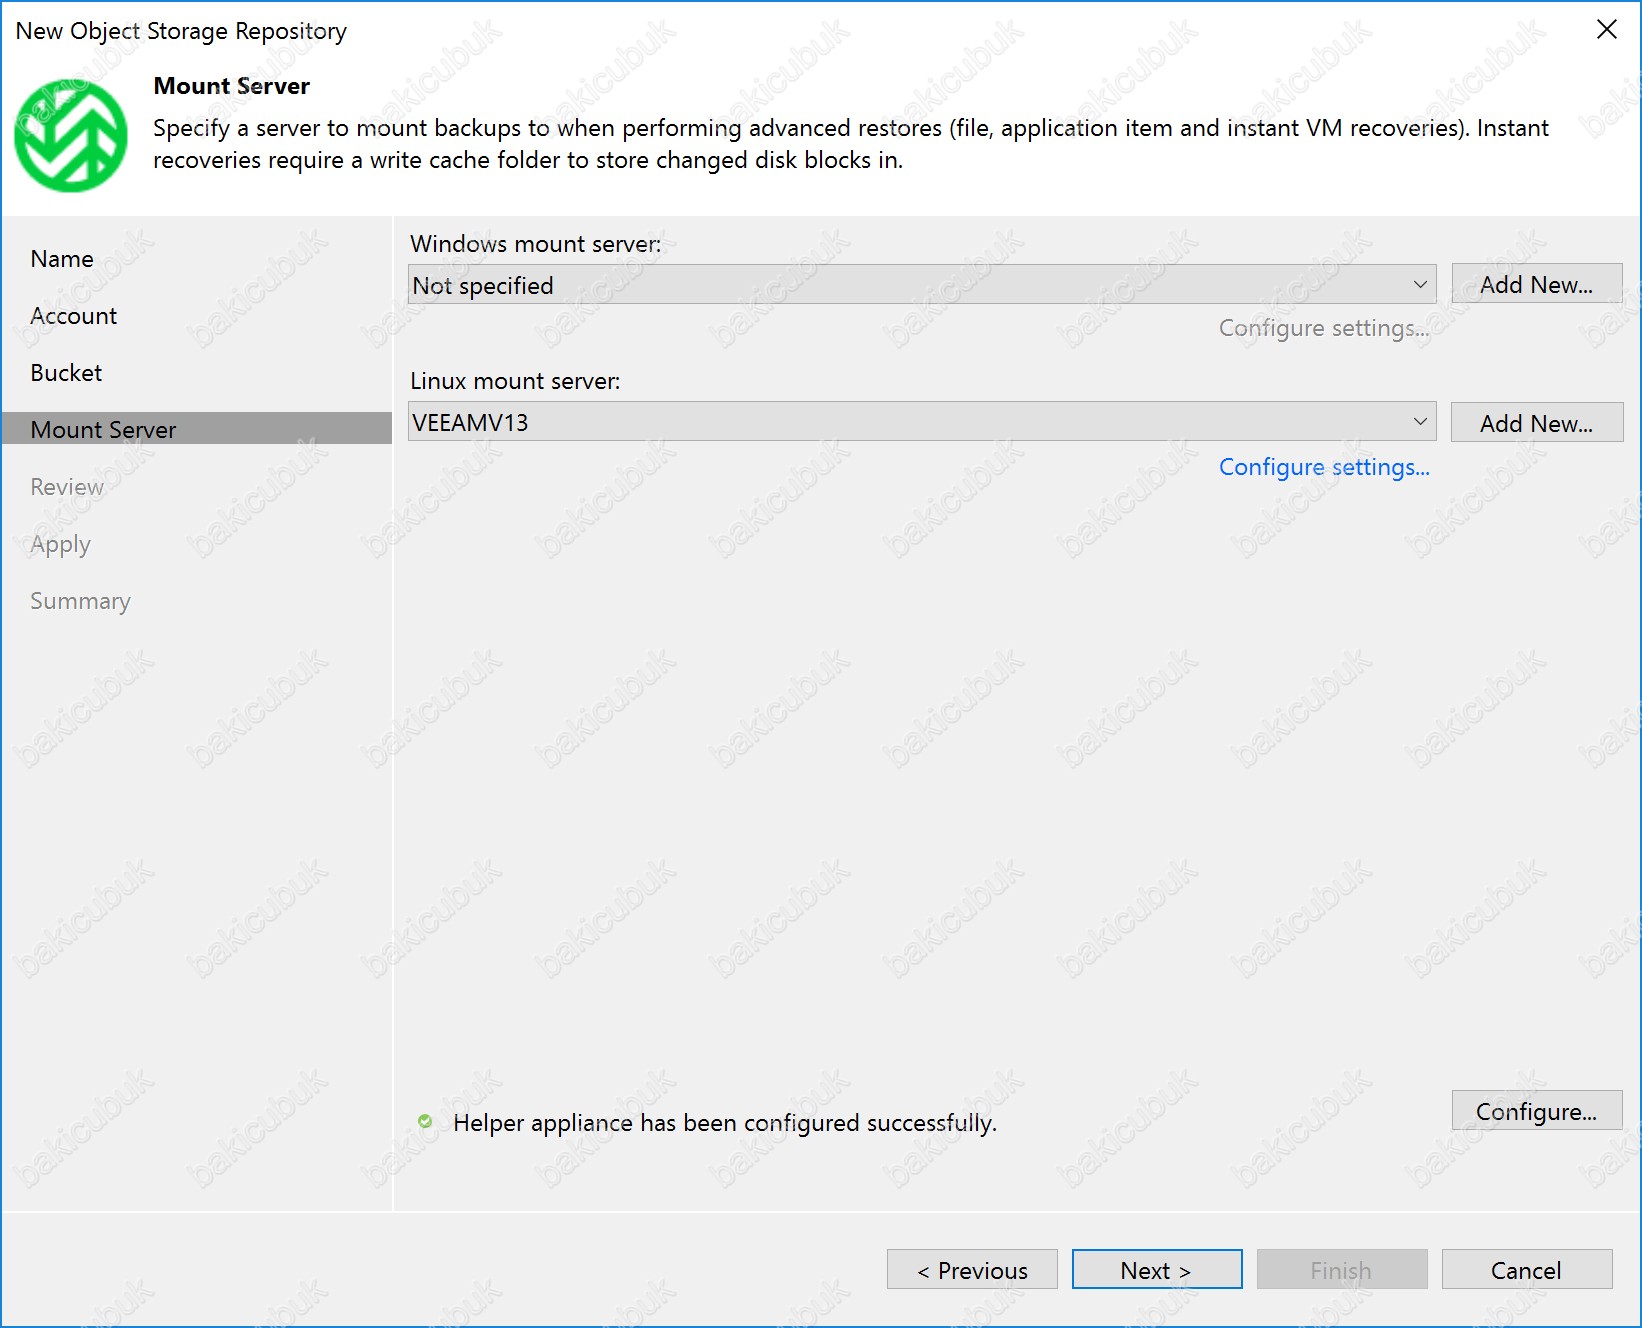Viewport: 1642px width, 1328px height.
Task: Switch to the Bucket step
Action: click(66, 373)
